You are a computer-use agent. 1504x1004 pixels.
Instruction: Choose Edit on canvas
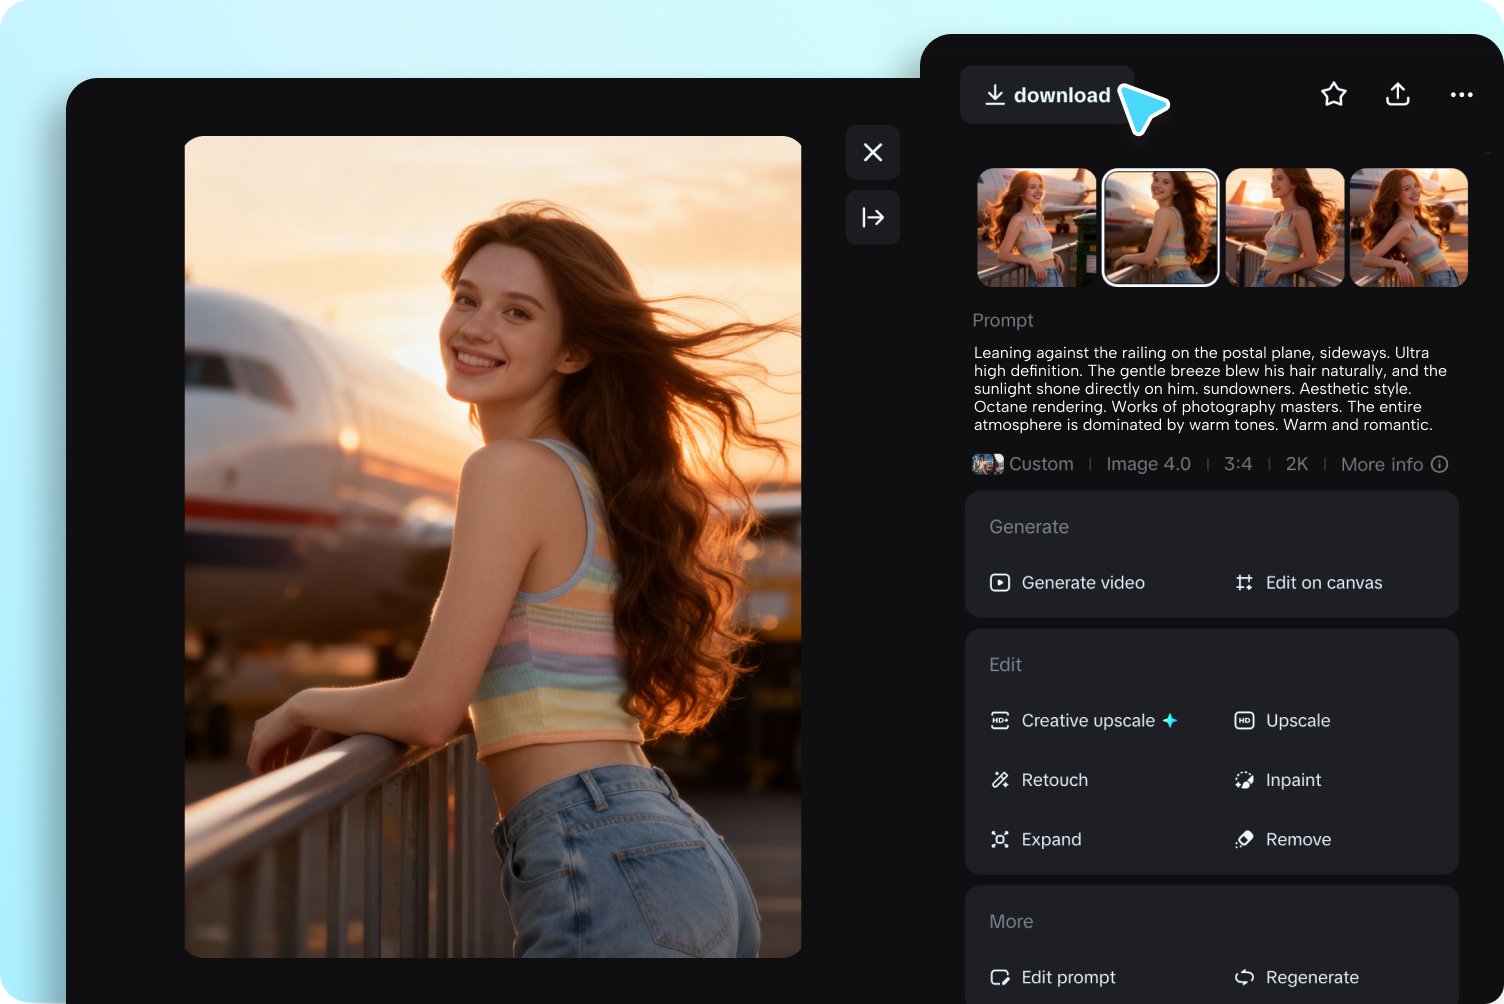tap(1308, 583)
